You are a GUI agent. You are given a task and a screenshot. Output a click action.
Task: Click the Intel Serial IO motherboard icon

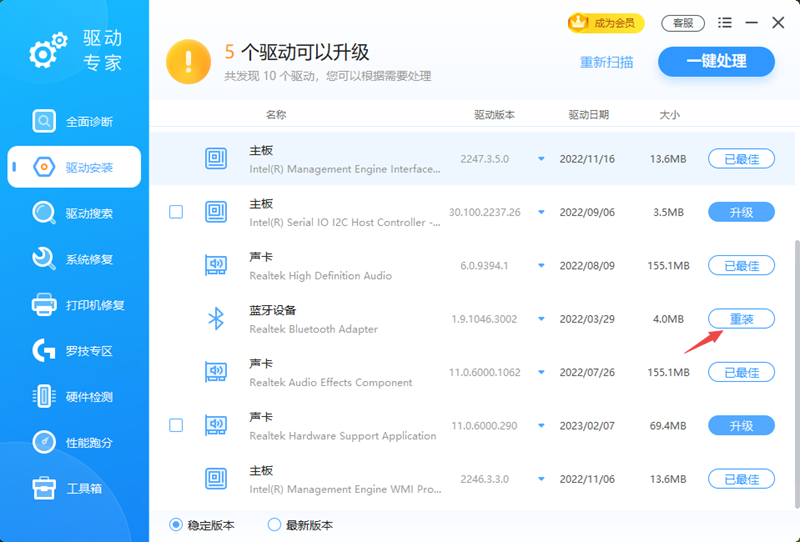point(216,212)
